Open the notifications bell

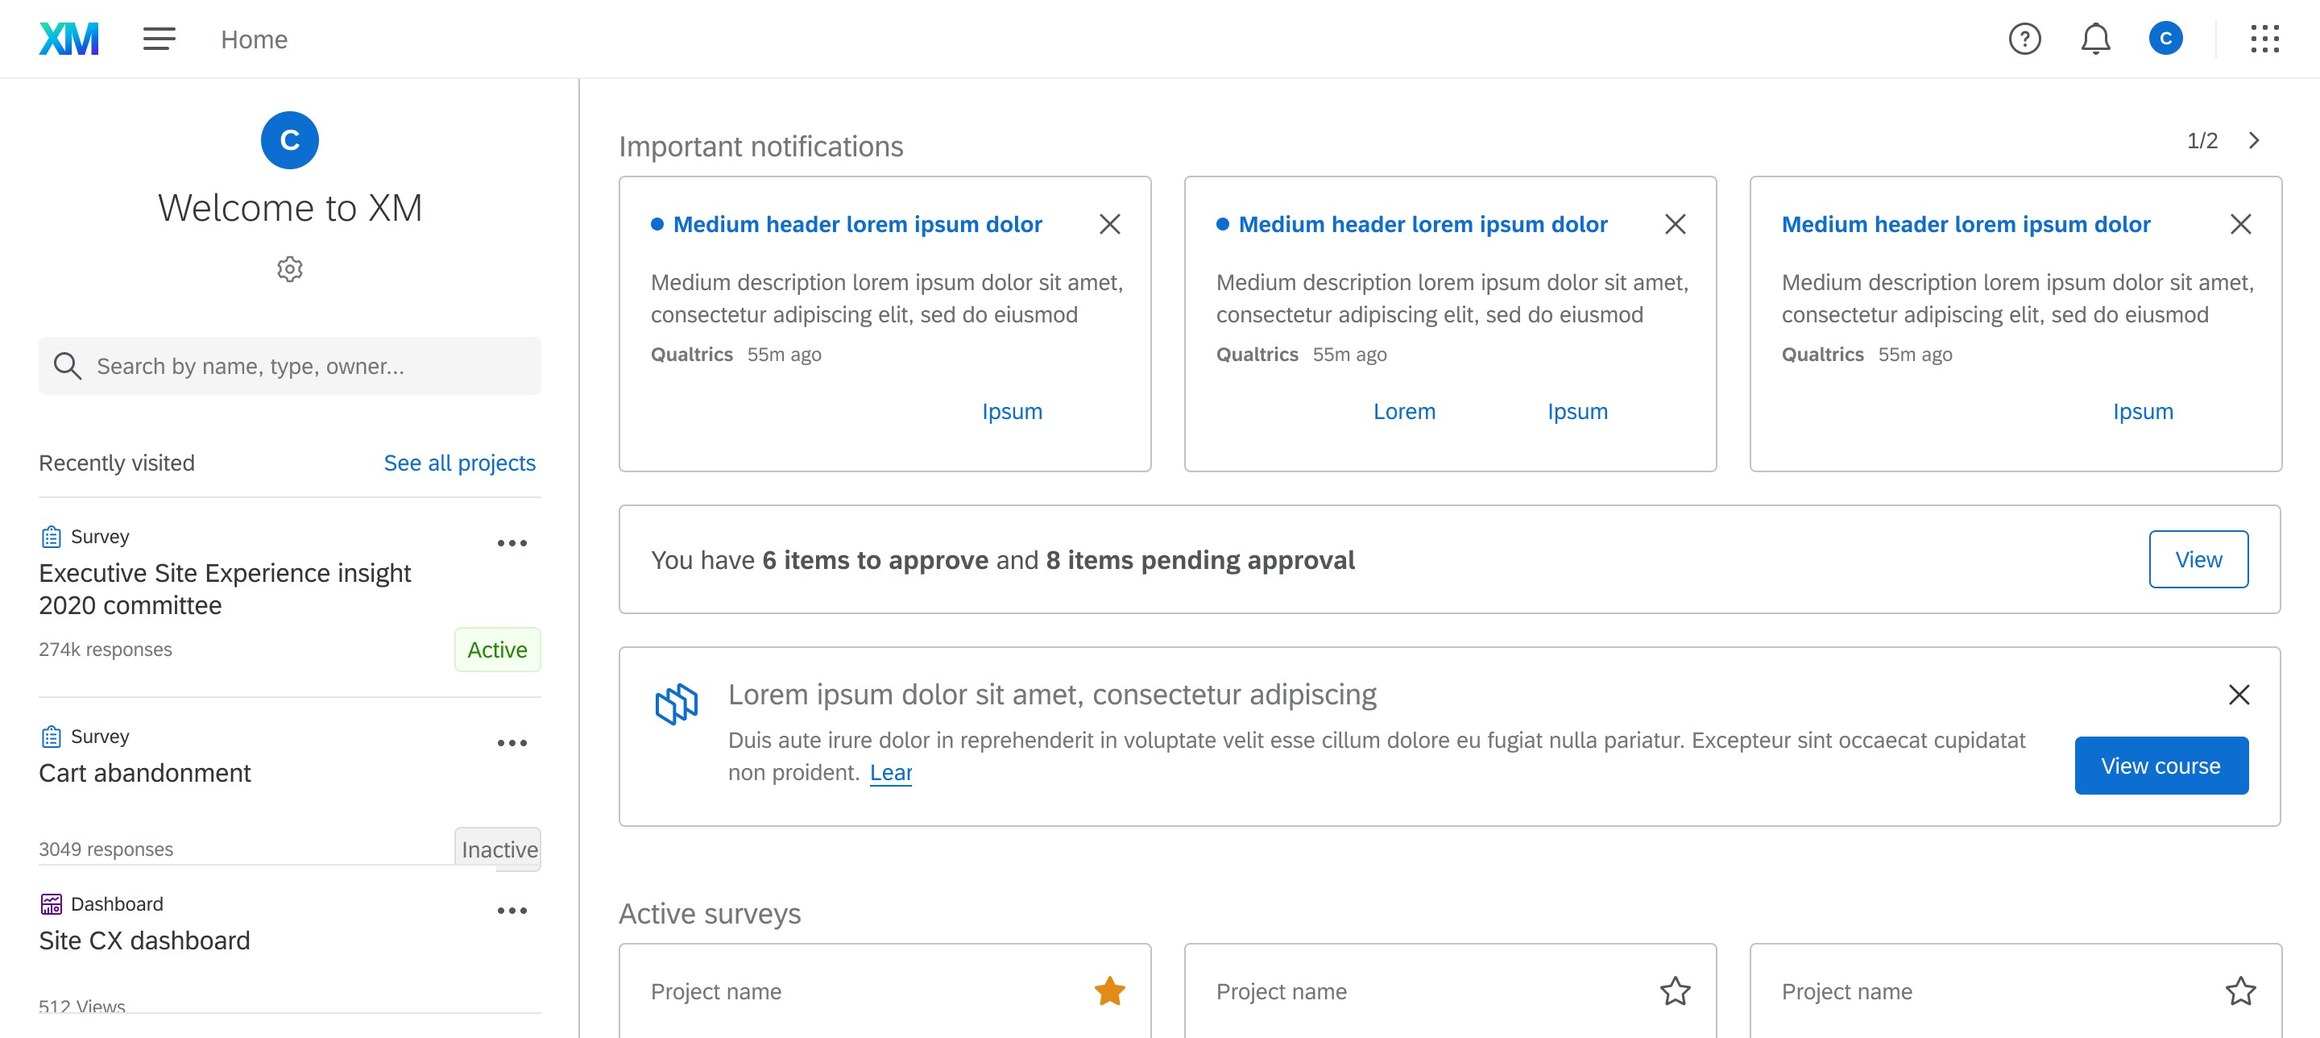coord(2096,39)
